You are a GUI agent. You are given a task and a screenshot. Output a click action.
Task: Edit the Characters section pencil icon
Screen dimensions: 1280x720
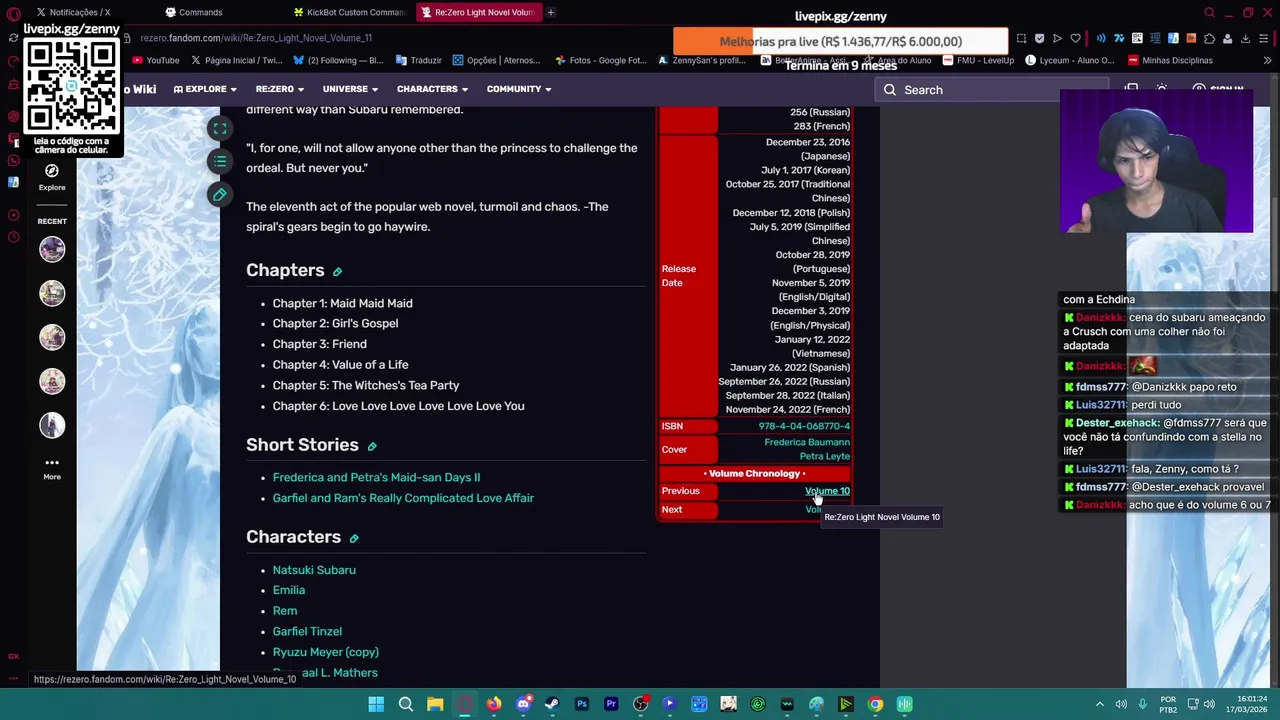[354, 538]
